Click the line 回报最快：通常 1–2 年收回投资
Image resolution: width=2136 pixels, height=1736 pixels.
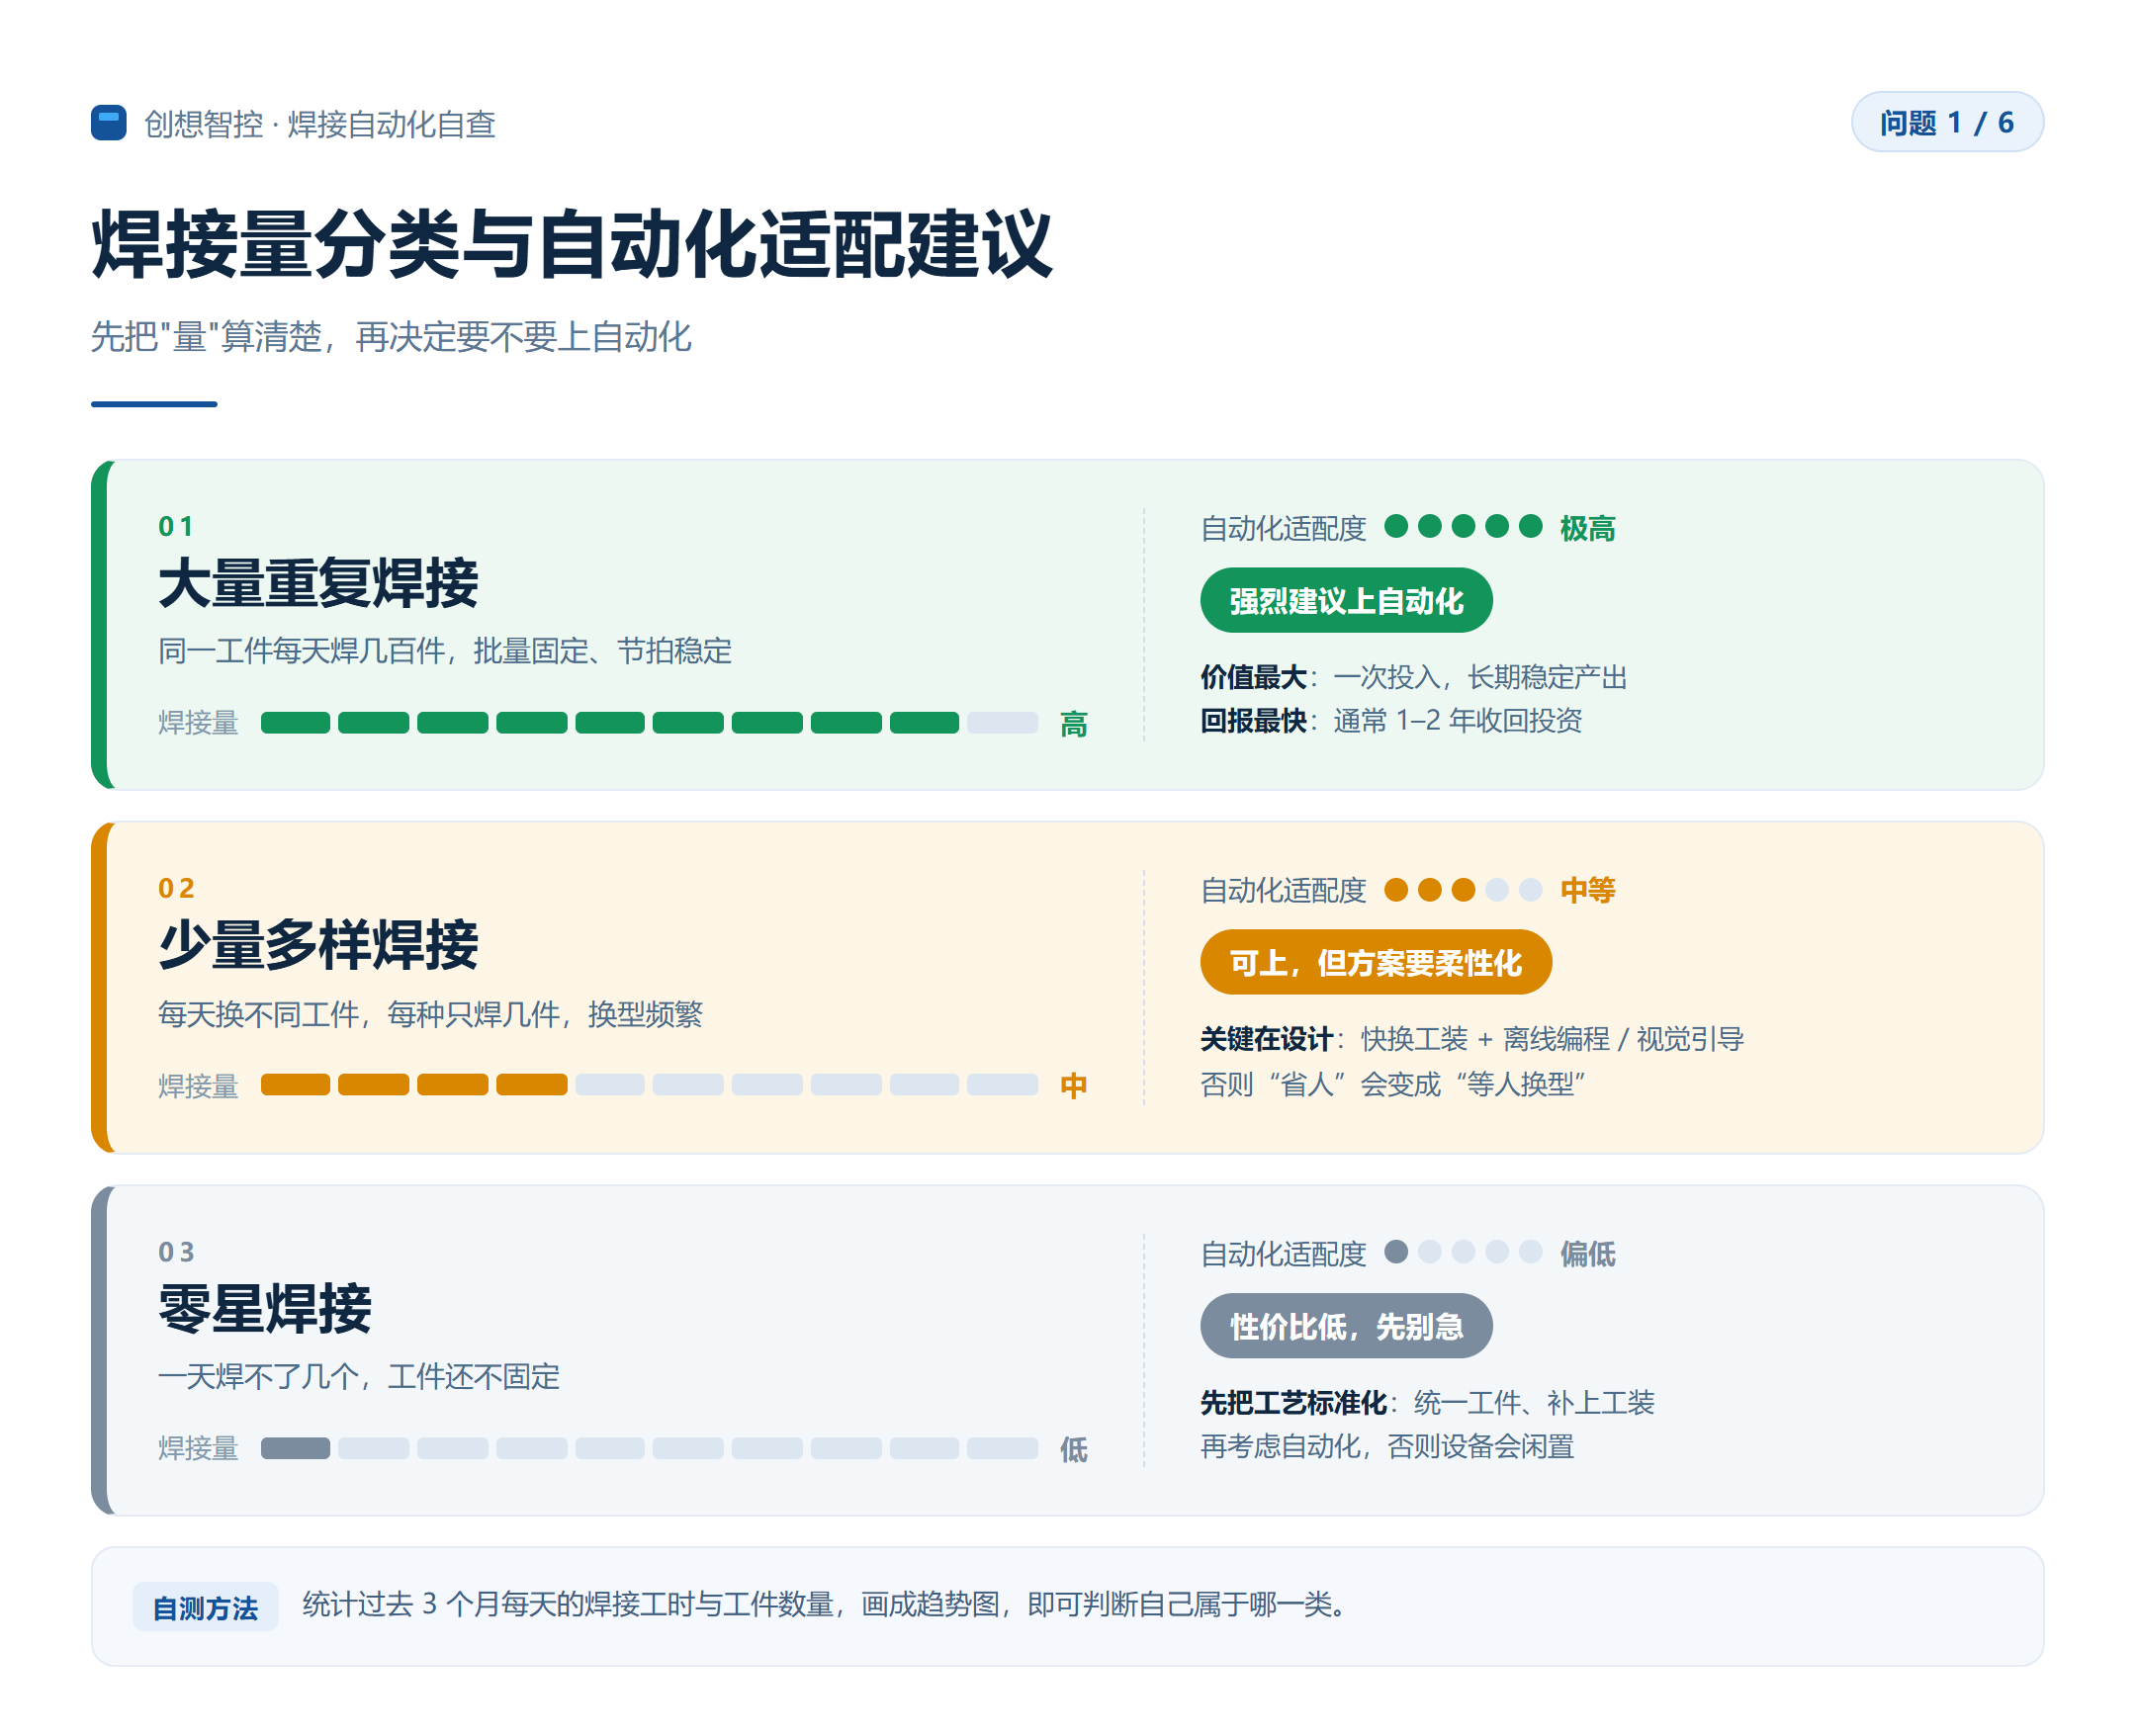[x=1391, y=721]
